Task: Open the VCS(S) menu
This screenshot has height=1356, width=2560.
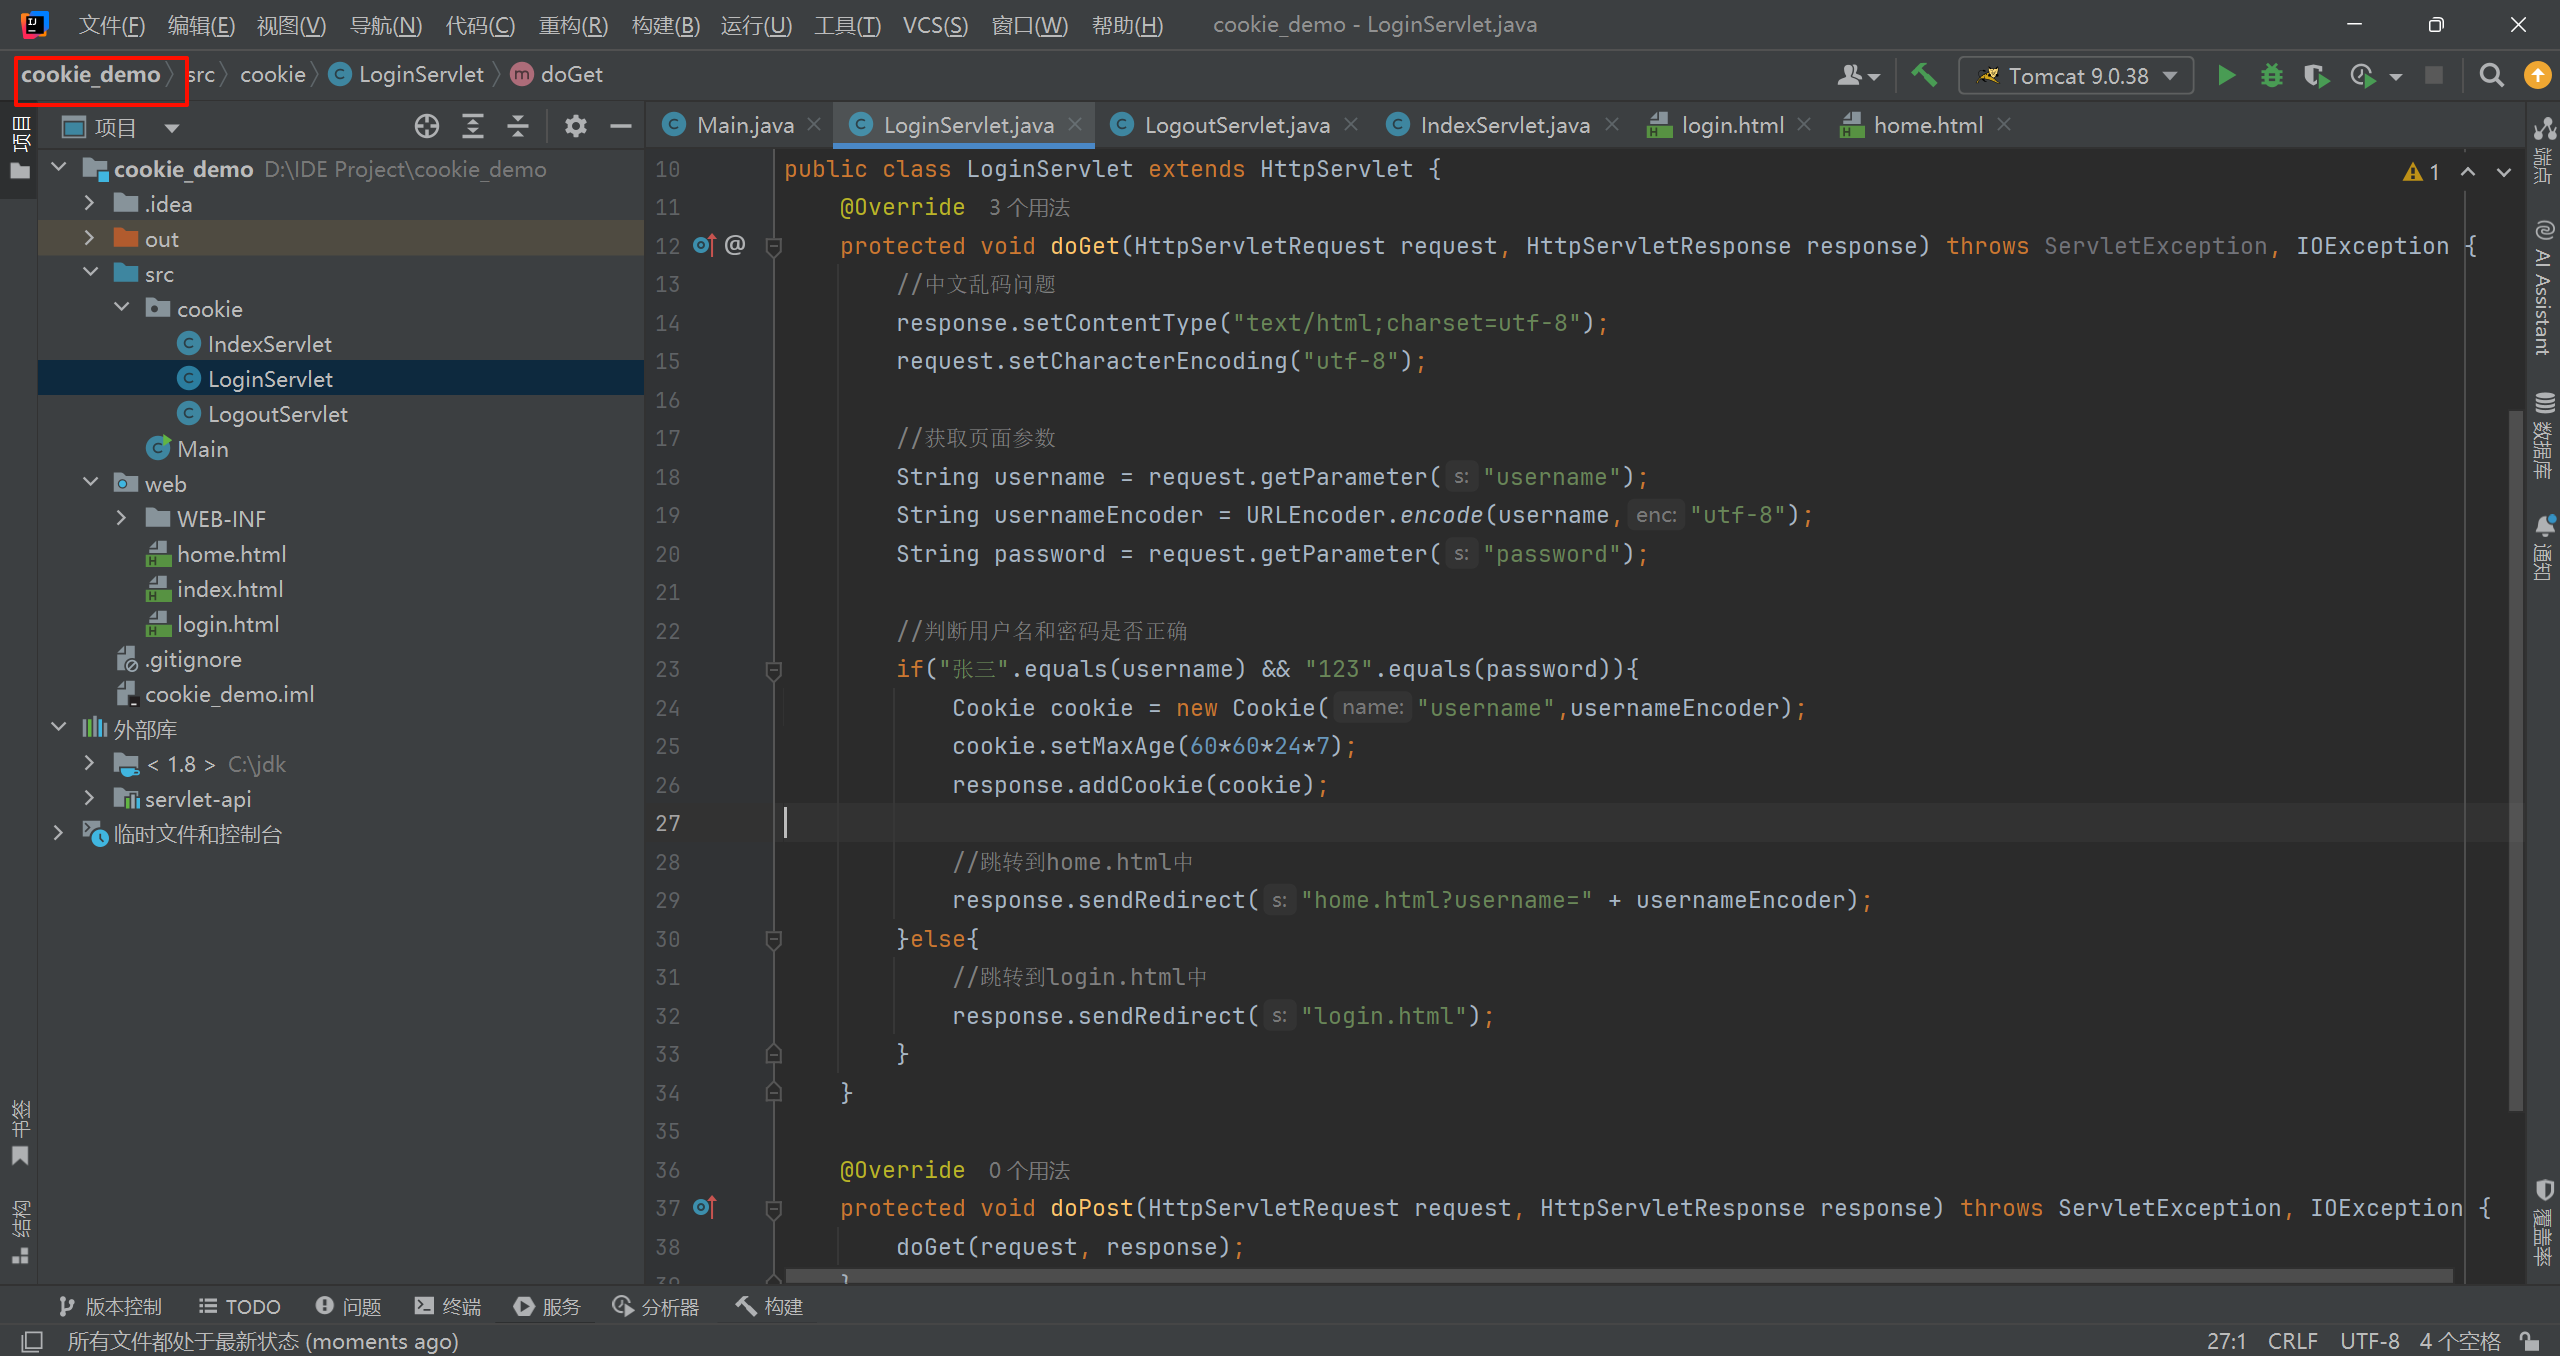Action: [x=935, y=25]
